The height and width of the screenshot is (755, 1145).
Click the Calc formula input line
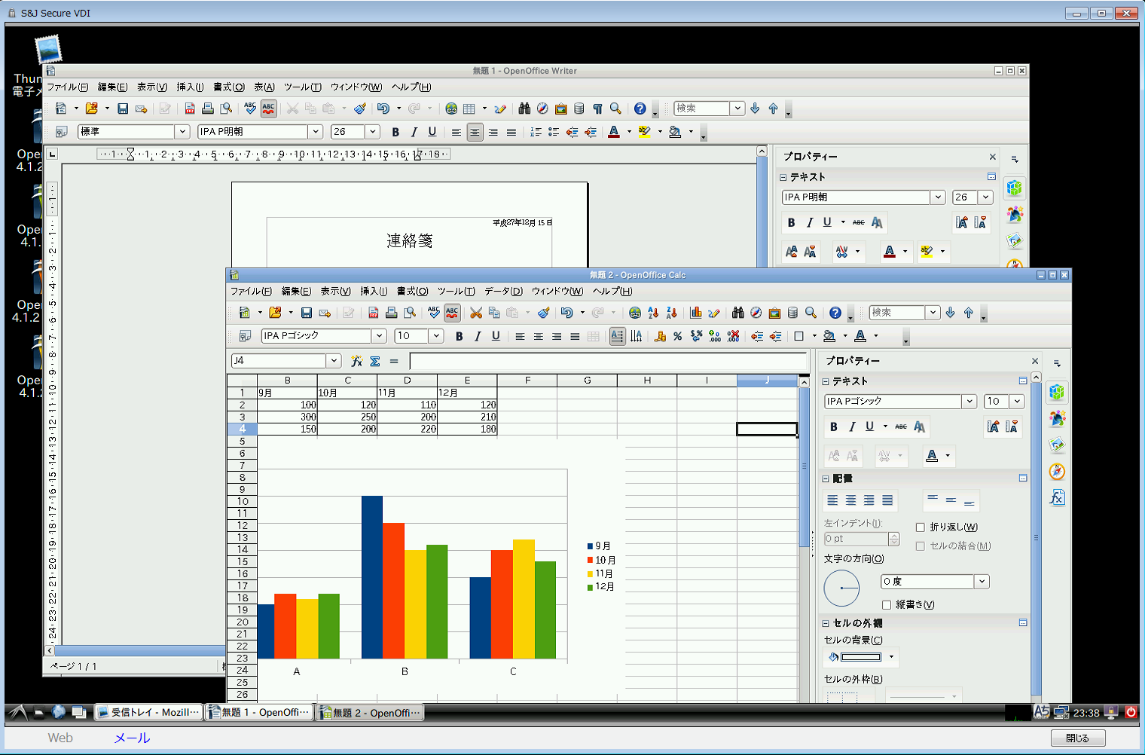[x=609, y=361]
